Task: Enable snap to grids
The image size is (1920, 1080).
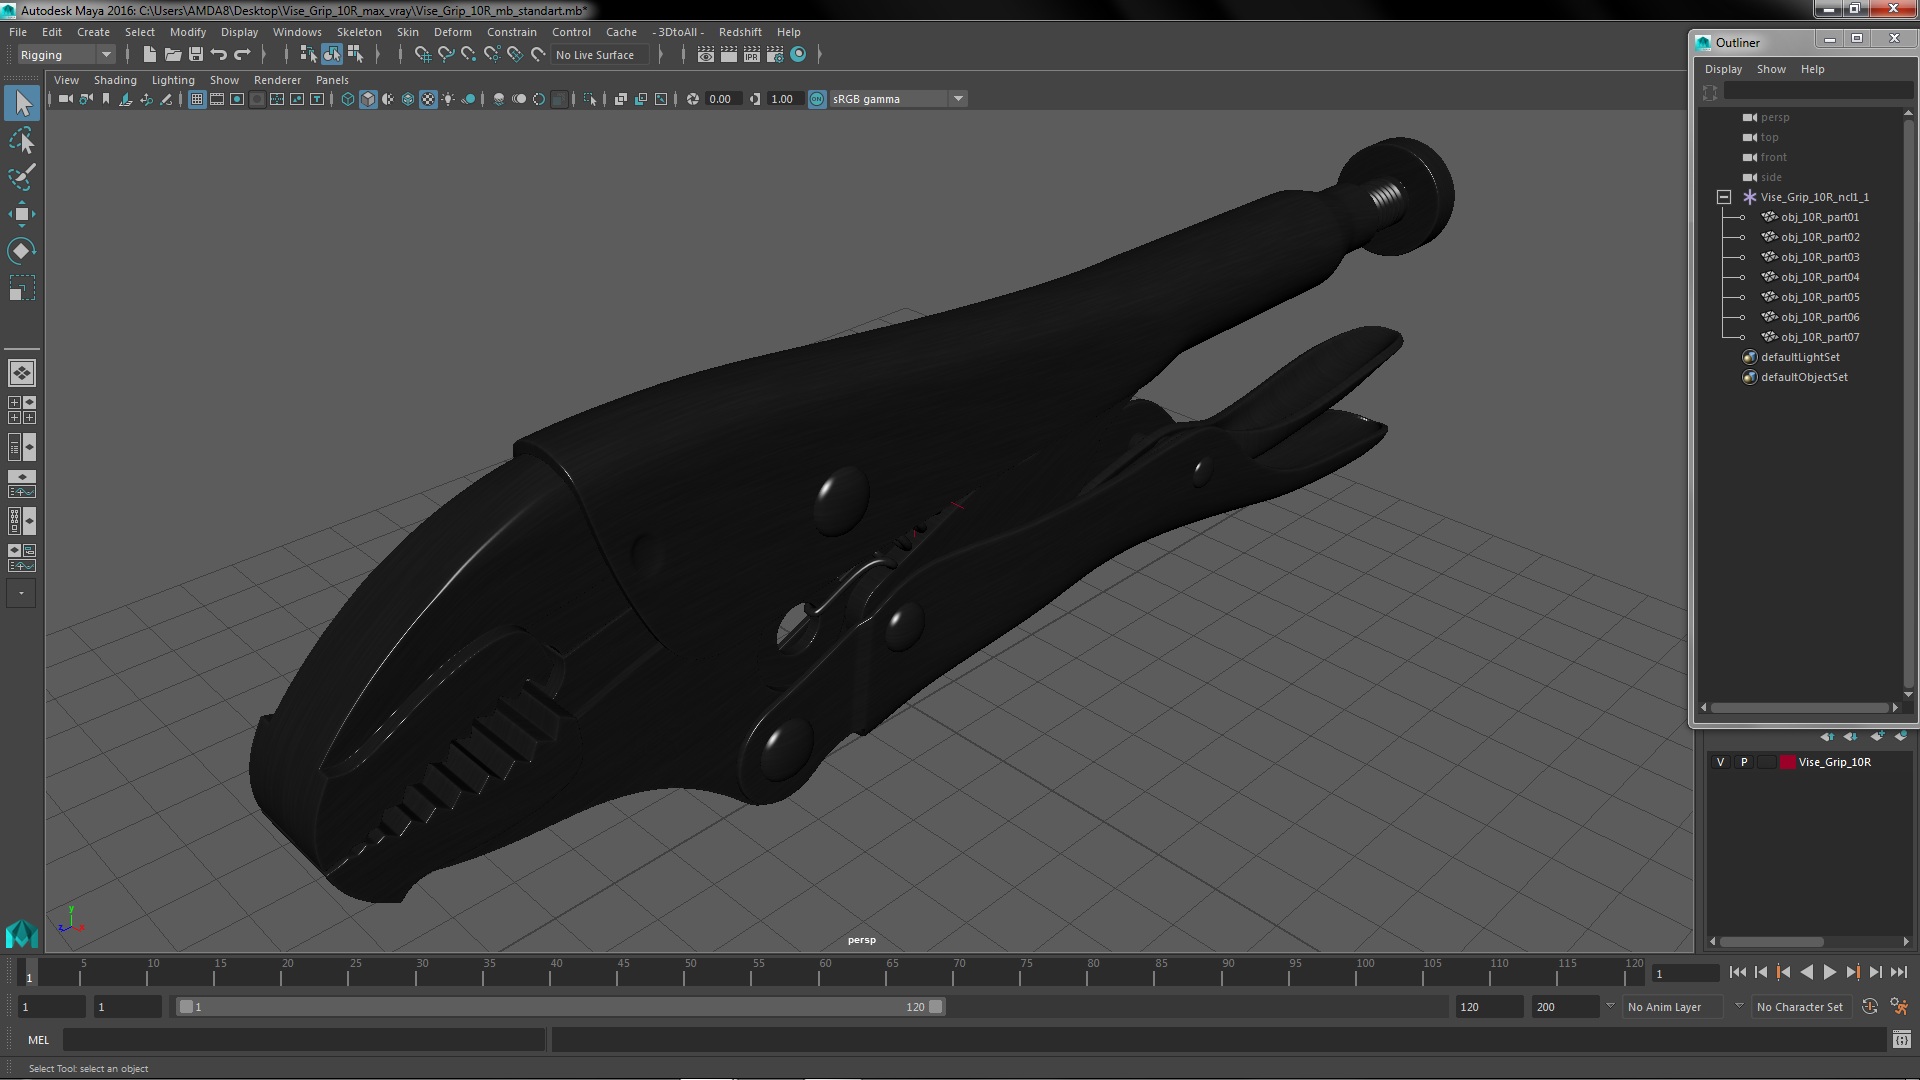Action: 422,55
